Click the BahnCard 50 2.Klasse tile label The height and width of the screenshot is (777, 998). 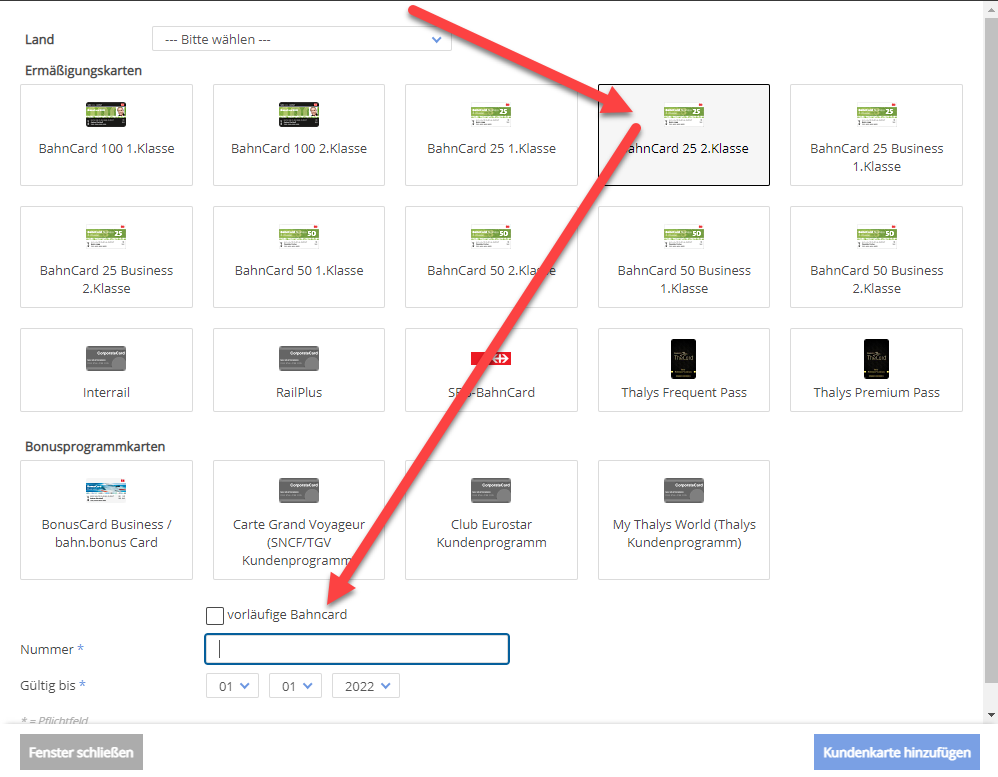pos(491,270)
